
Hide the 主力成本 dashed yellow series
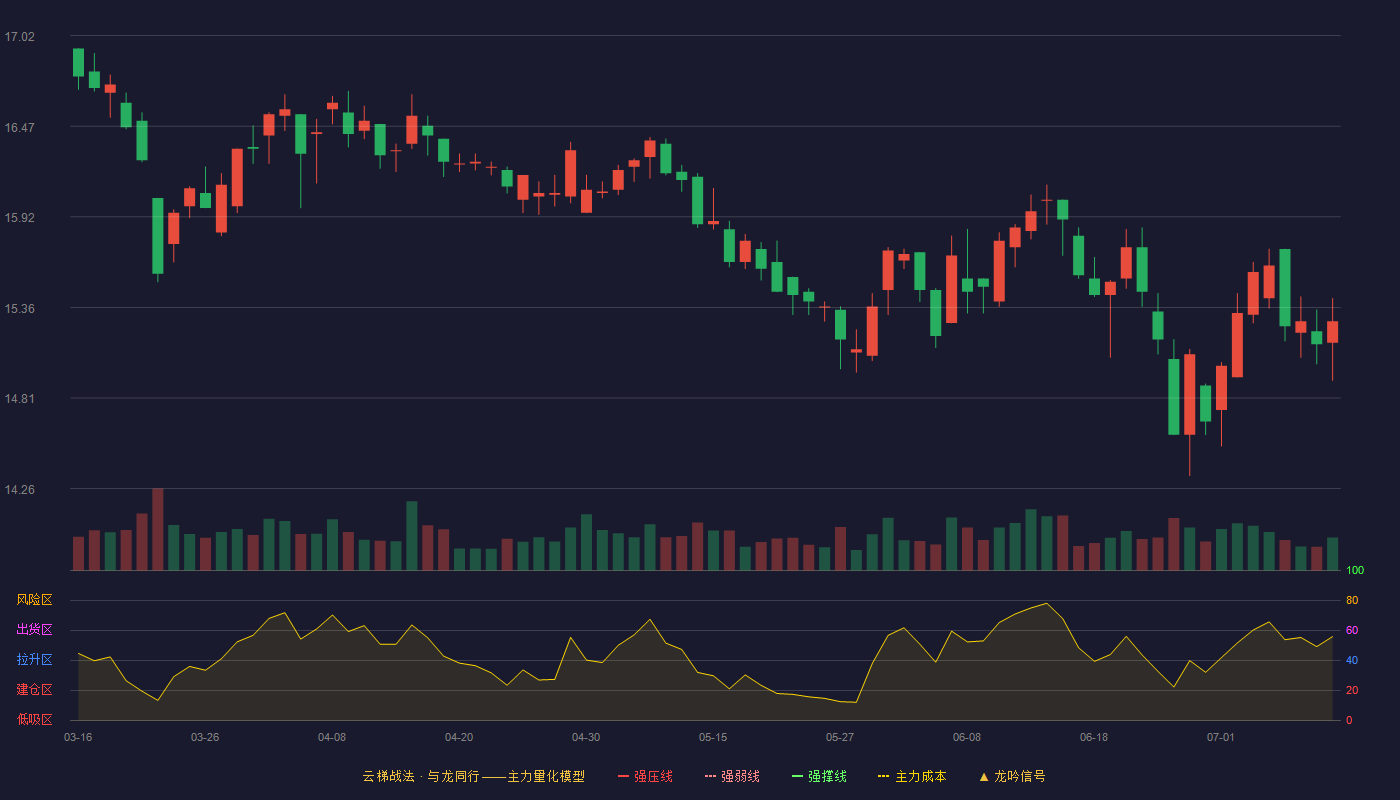tap(912, 776)
